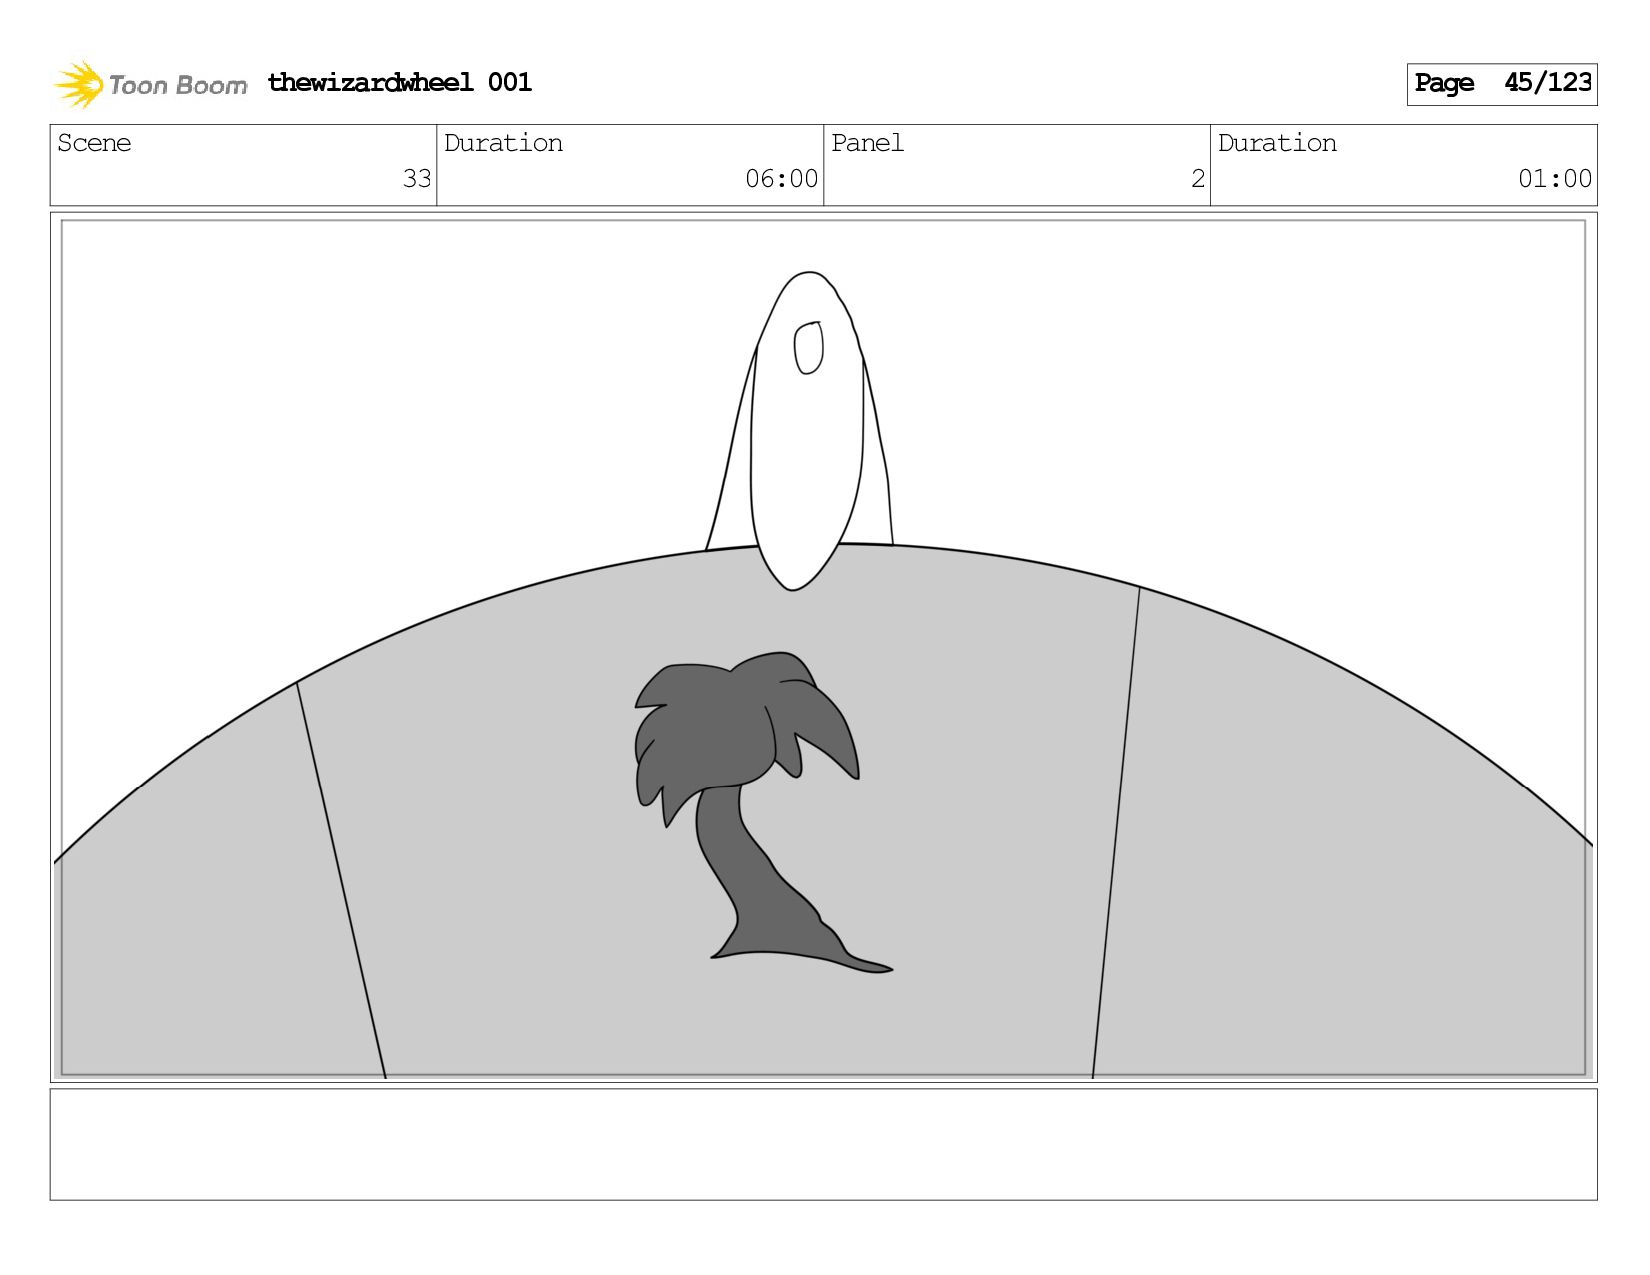This screenshot has height=1275, width=1650.
Task: Click the project title 'thewizardwheel 001'
Action: (400, 83)
